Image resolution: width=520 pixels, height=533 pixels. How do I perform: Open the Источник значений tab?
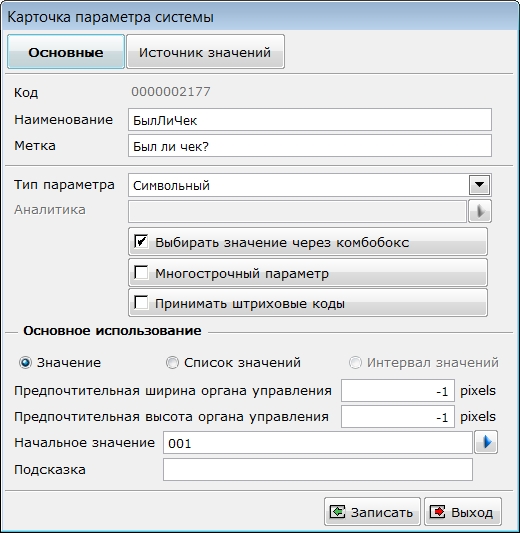point(205,52)
